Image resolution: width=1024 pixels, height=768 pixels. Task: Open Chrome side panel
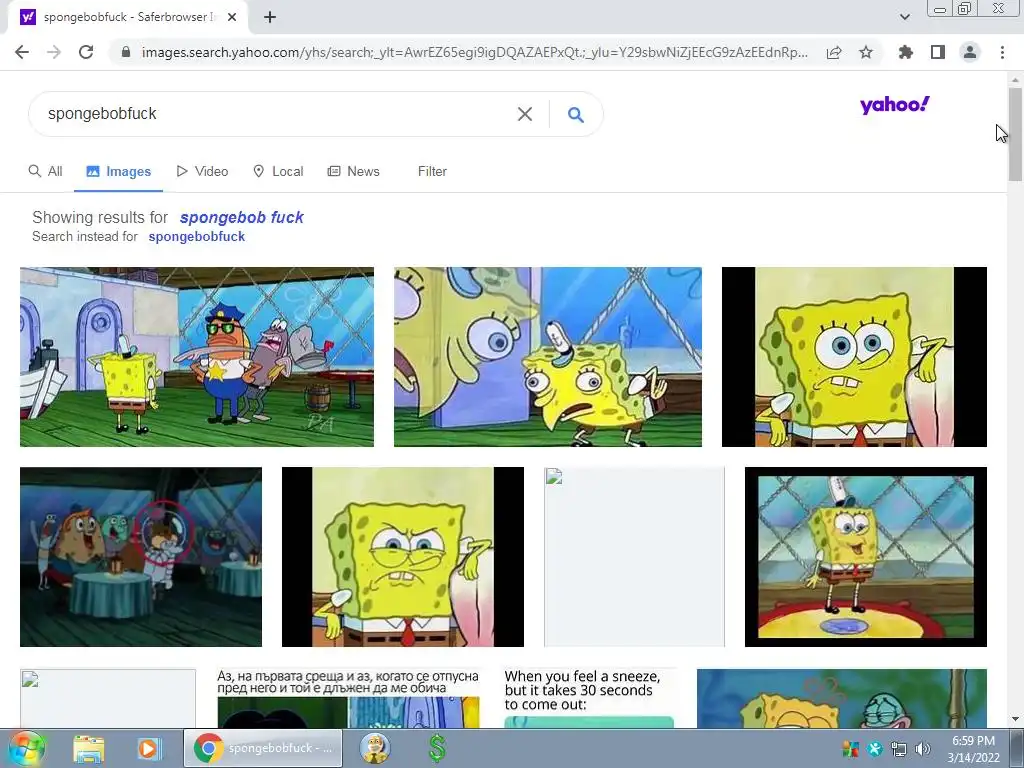tap(938, 52)
